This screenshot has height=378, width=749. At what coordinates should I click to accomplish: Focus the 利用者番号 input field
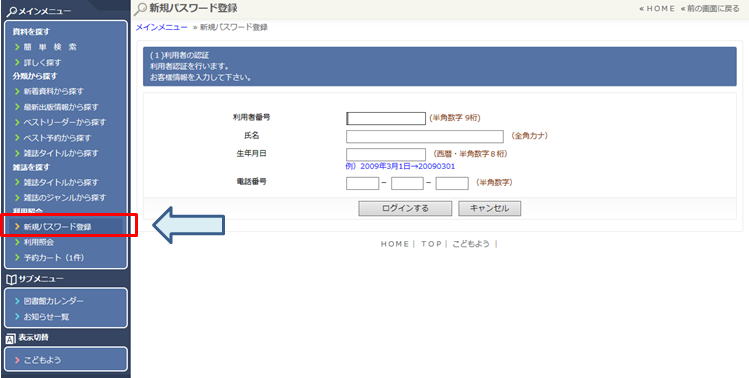(386, 119)
